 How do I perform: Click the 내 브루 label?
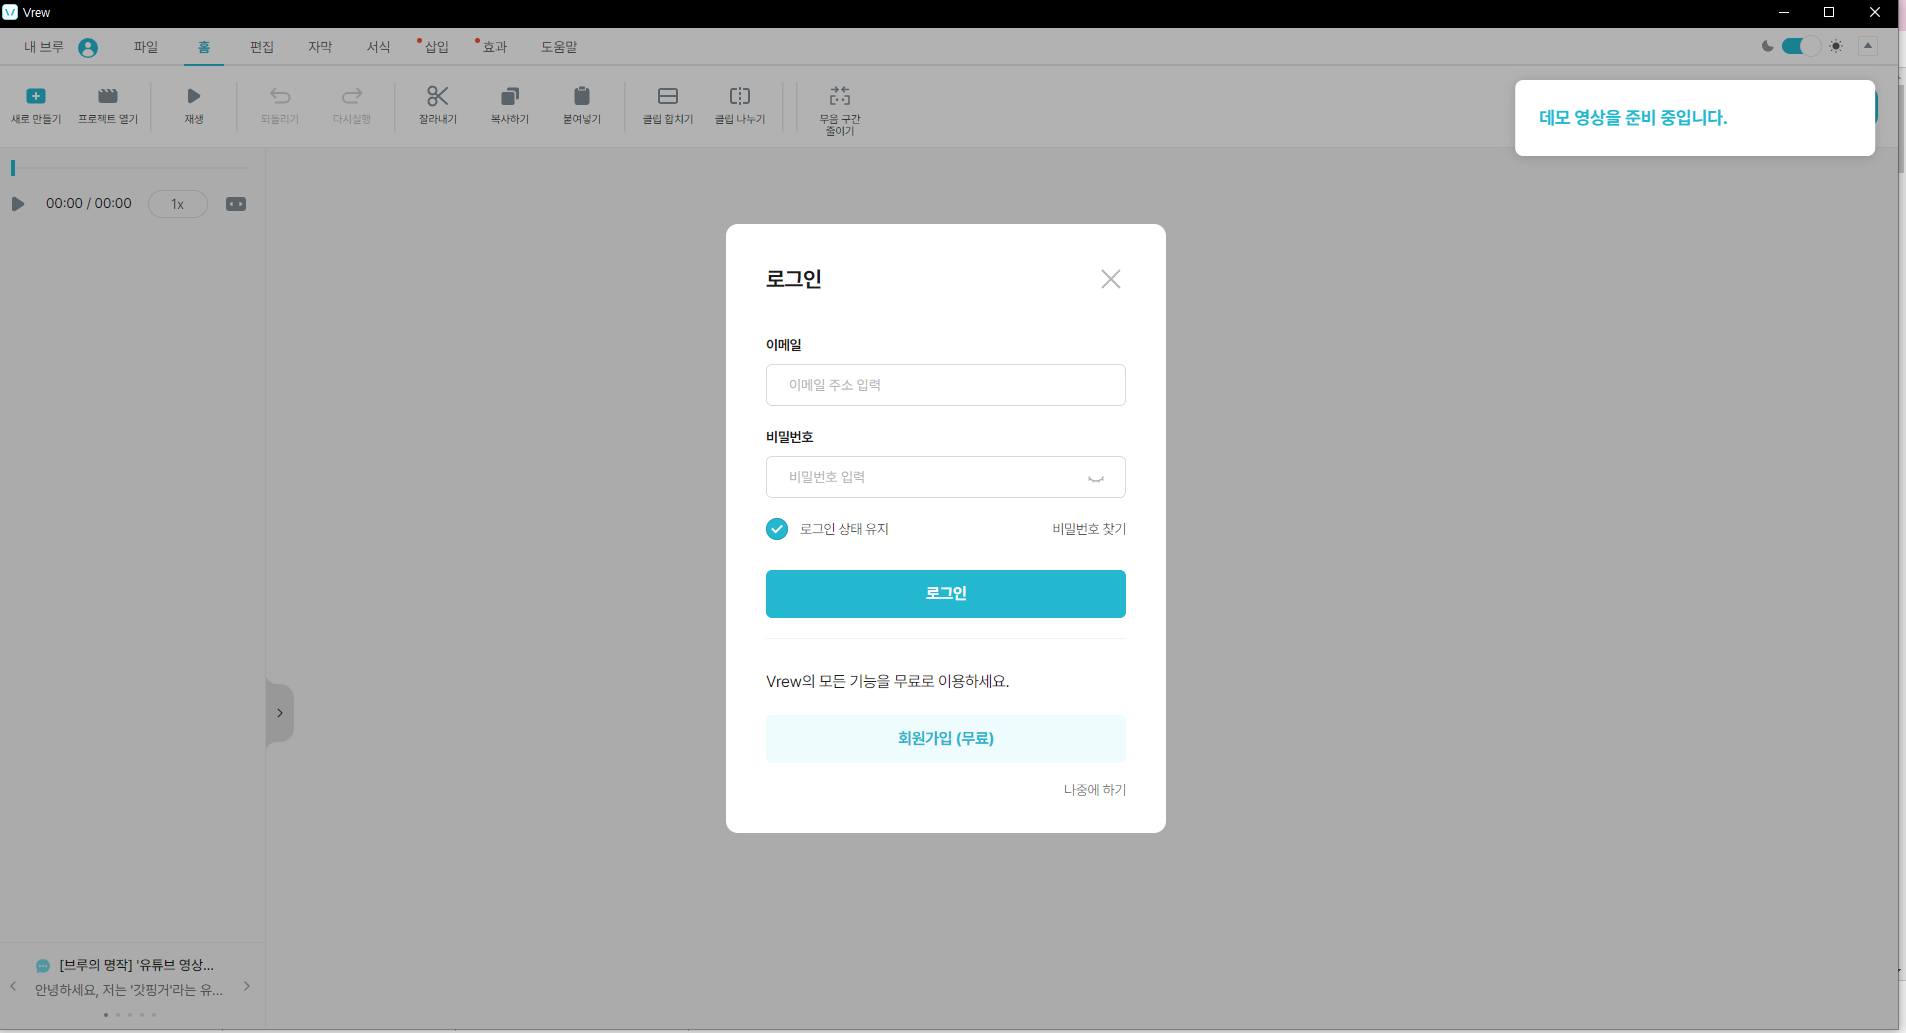44,47
